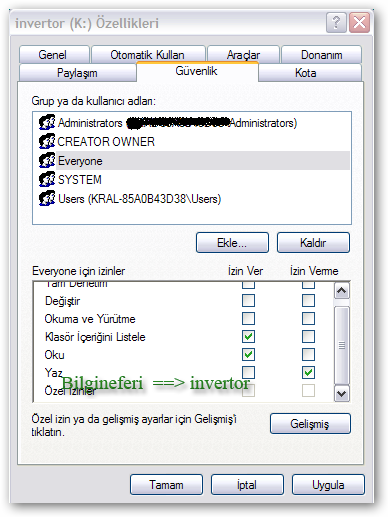Uncheck deny for Yaz permission
The image size is (388, 517).
[x=308, y=372]
